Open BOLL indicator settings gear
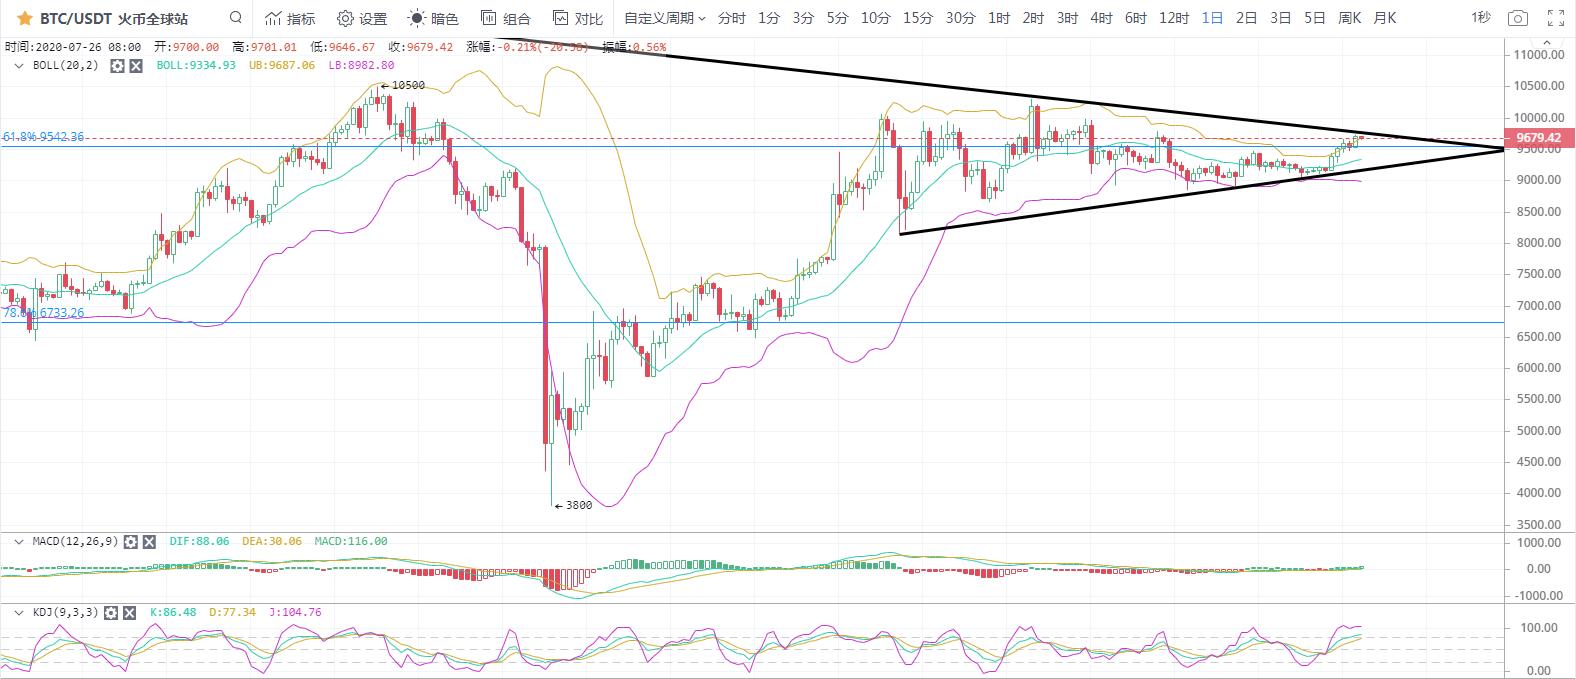 coord(117,65)
